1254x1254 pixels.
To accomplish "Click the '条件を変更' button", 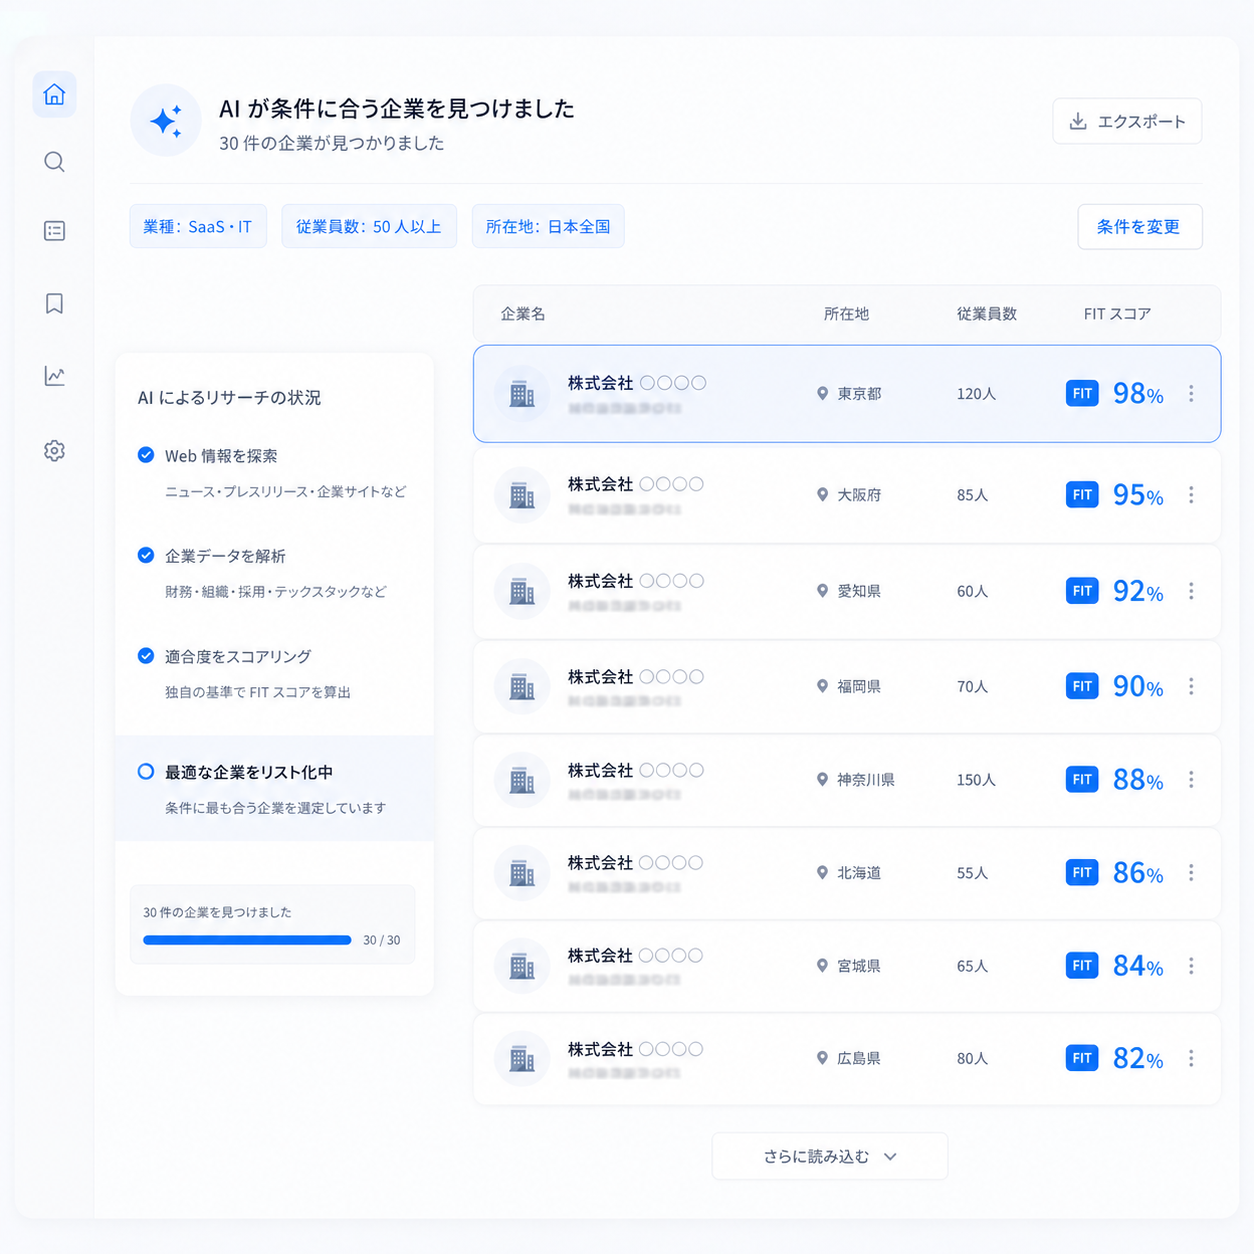I will pos(1139,227).
